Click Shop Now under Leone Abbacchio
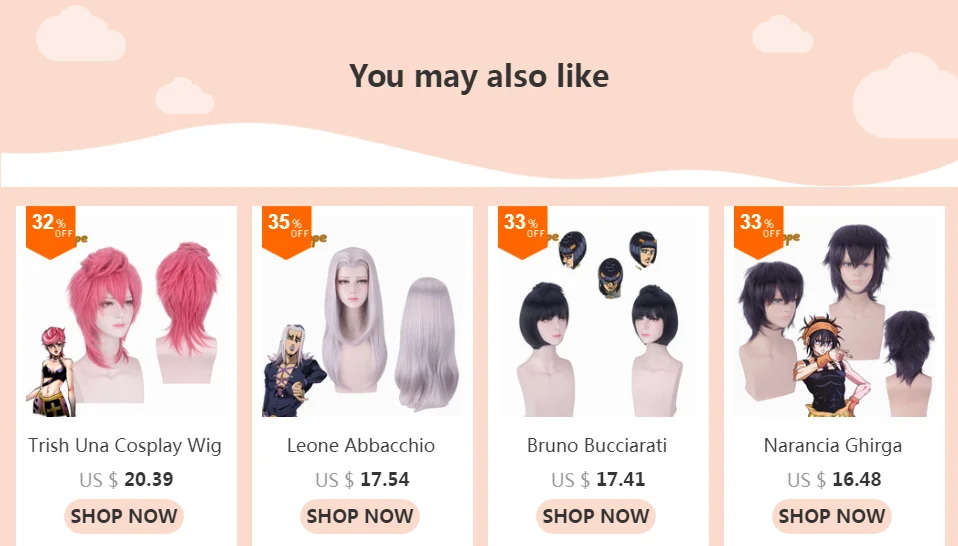The height and width of the screenshot is (546, 958). tap(360, 516)
